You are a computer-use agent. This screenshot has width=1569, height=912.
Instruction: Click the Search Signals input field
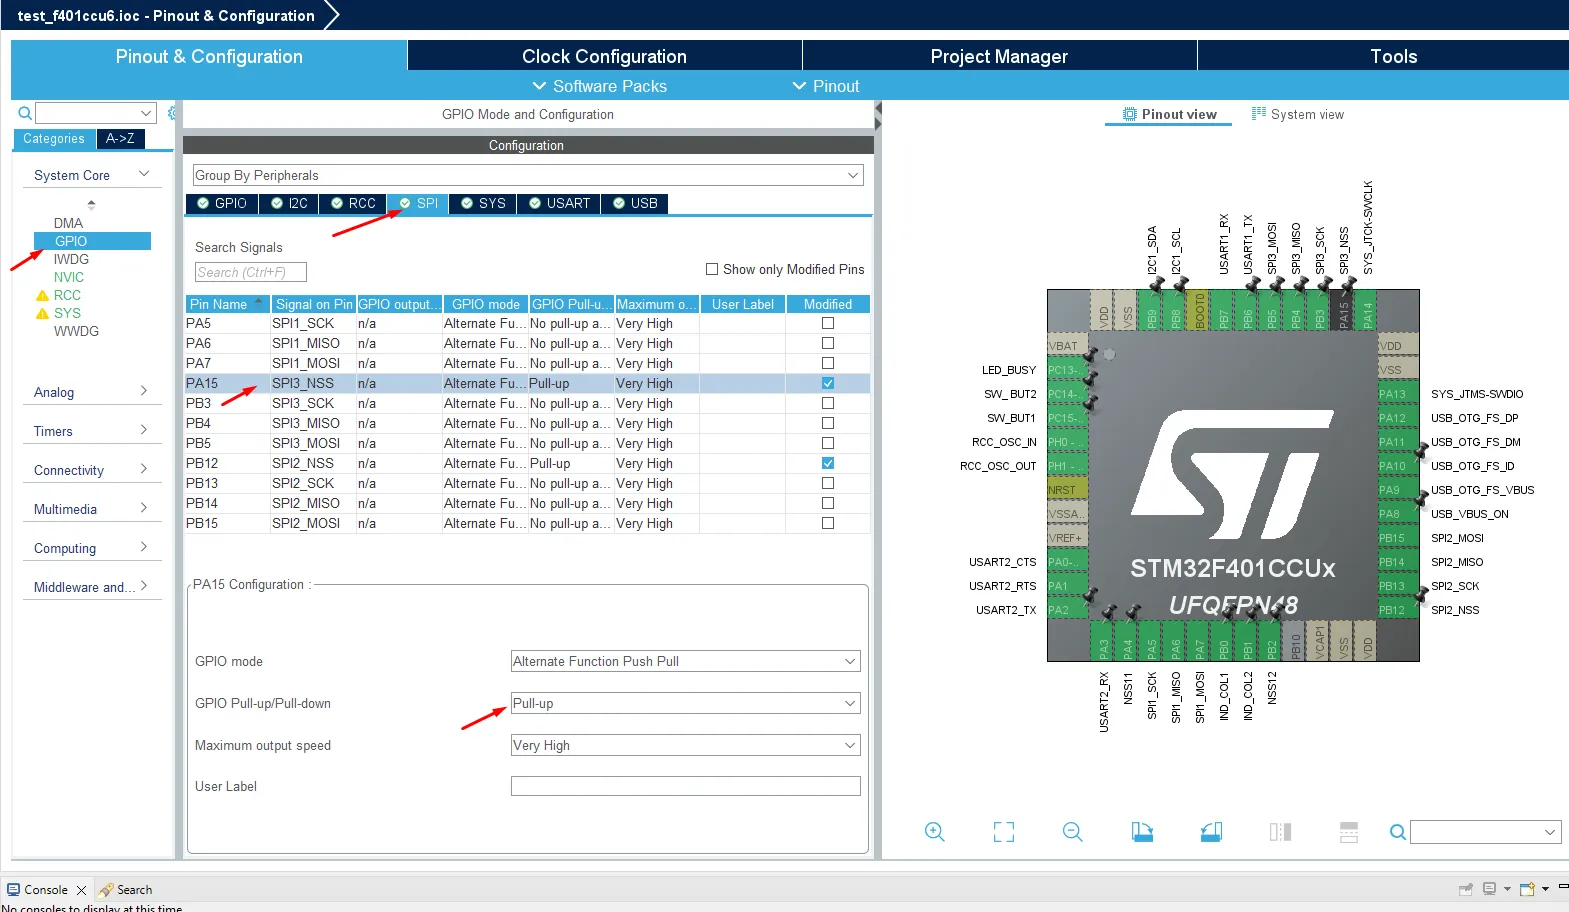click(250, 272)
